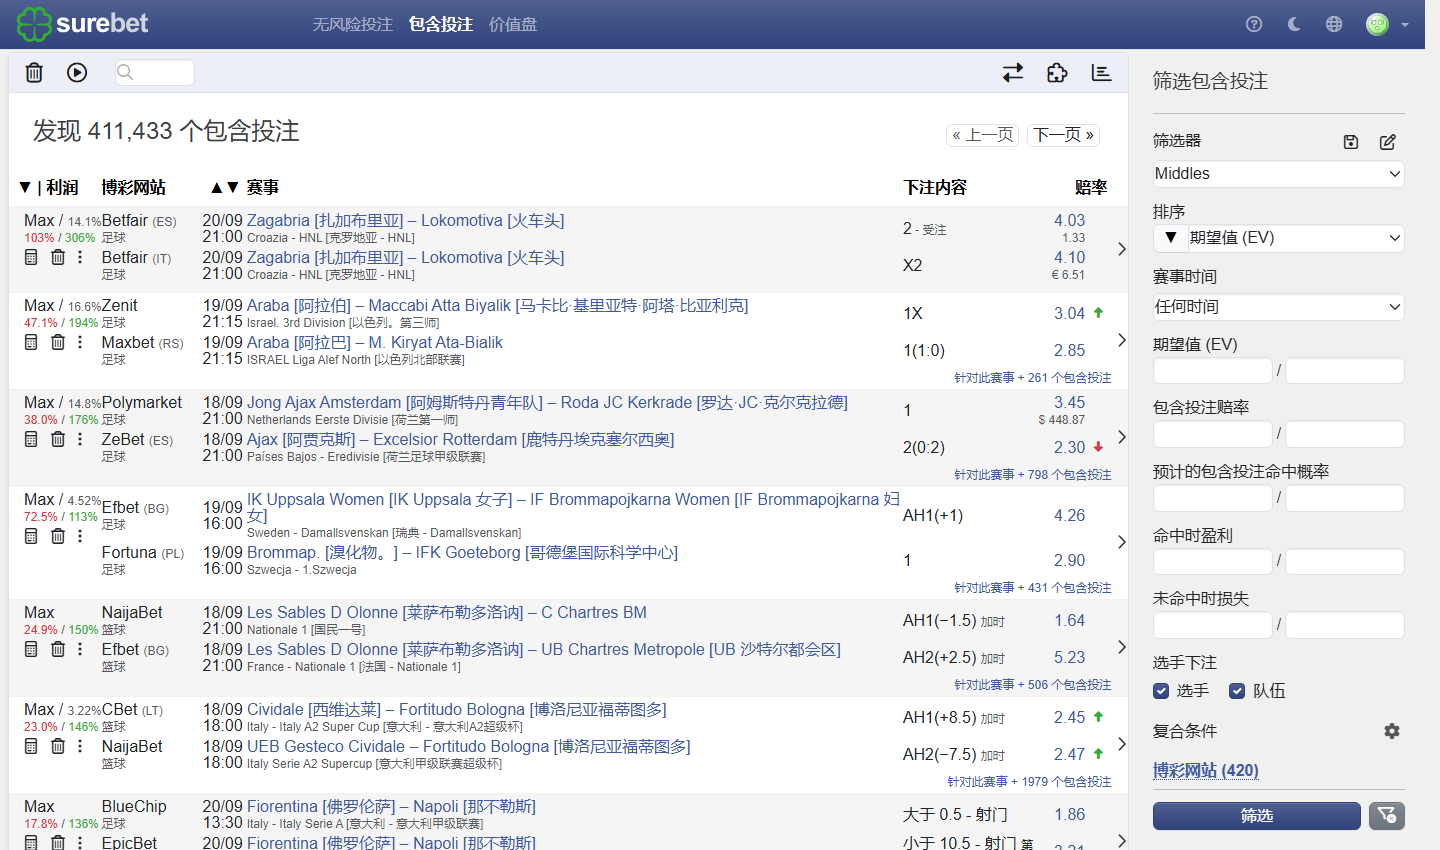Click the blue 筛选 button
1440x850 pixels.
[x=1257, y=816]
